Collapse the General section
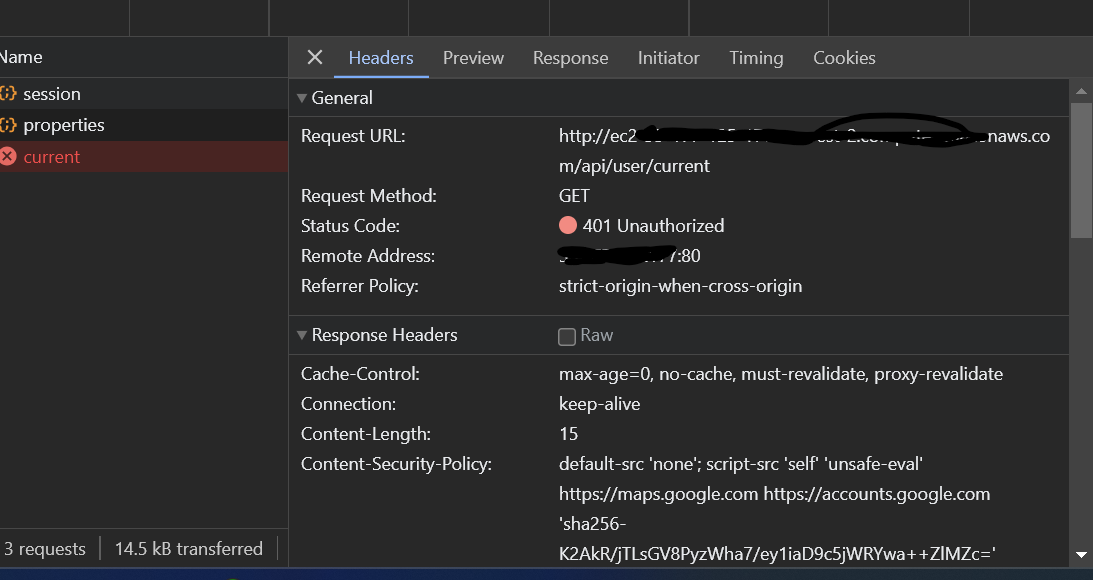Screen dimensions: 1093x580 click(x=302, y=97)
